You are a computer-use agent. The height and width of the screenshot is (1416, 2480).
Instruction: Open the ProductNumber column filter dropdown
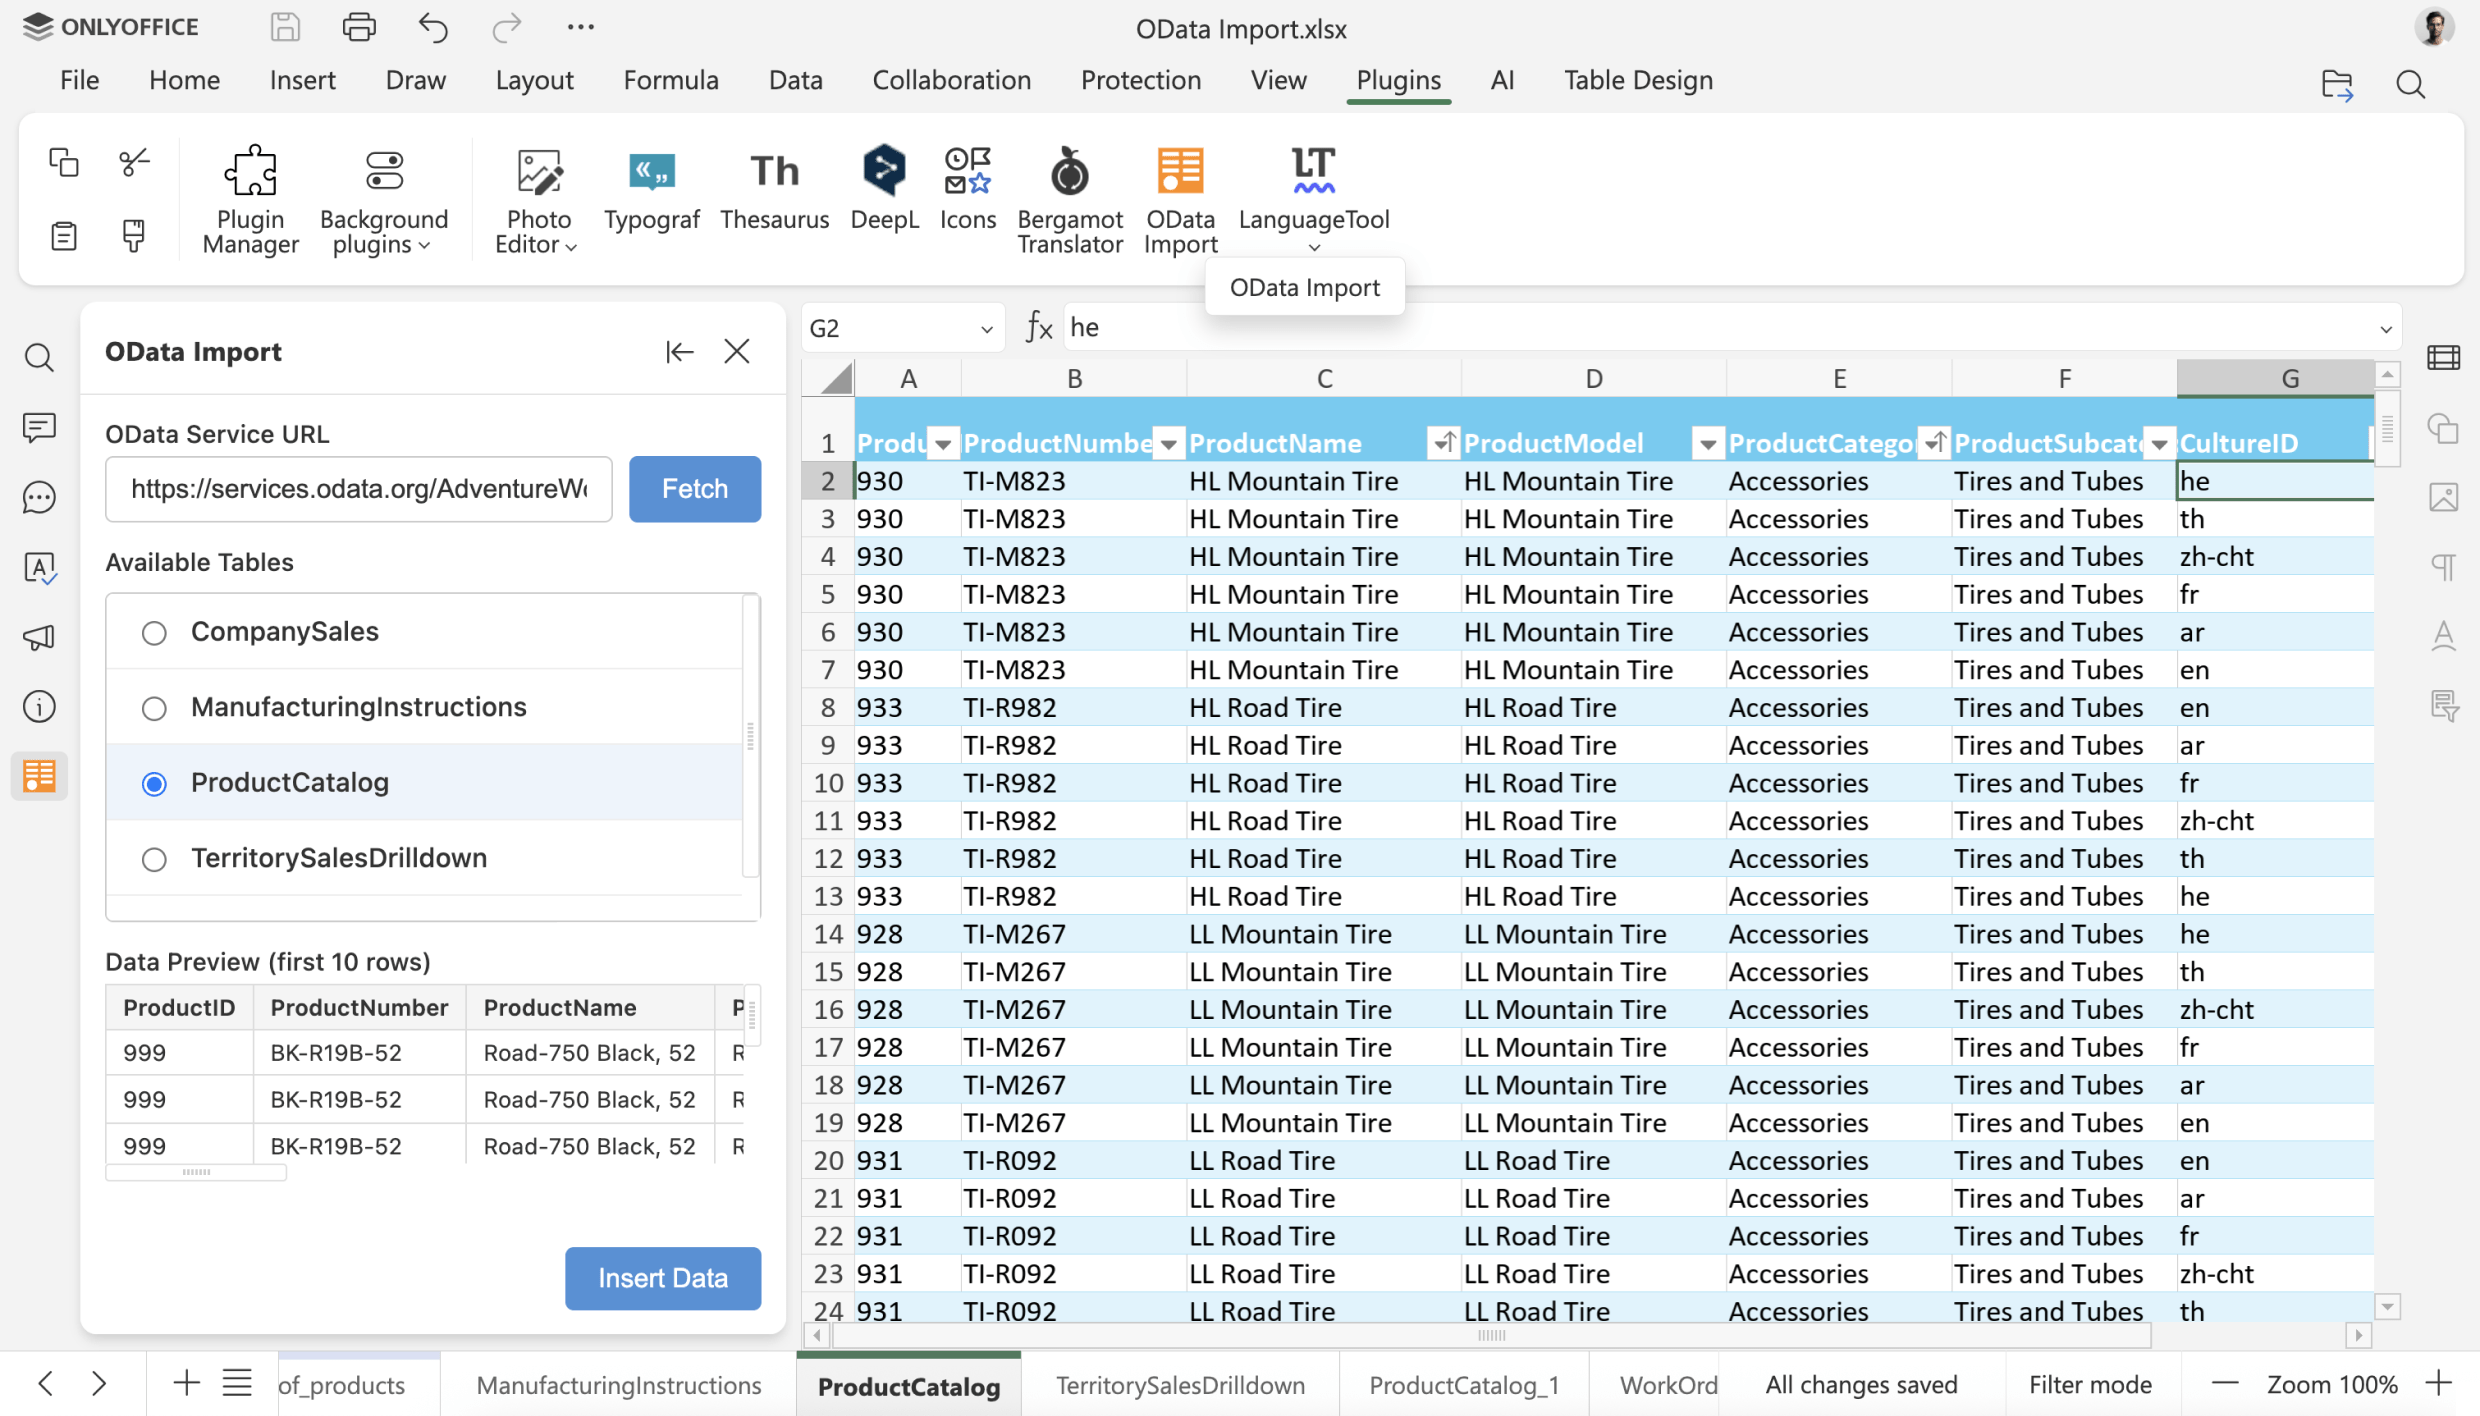tap(1167, 444)
